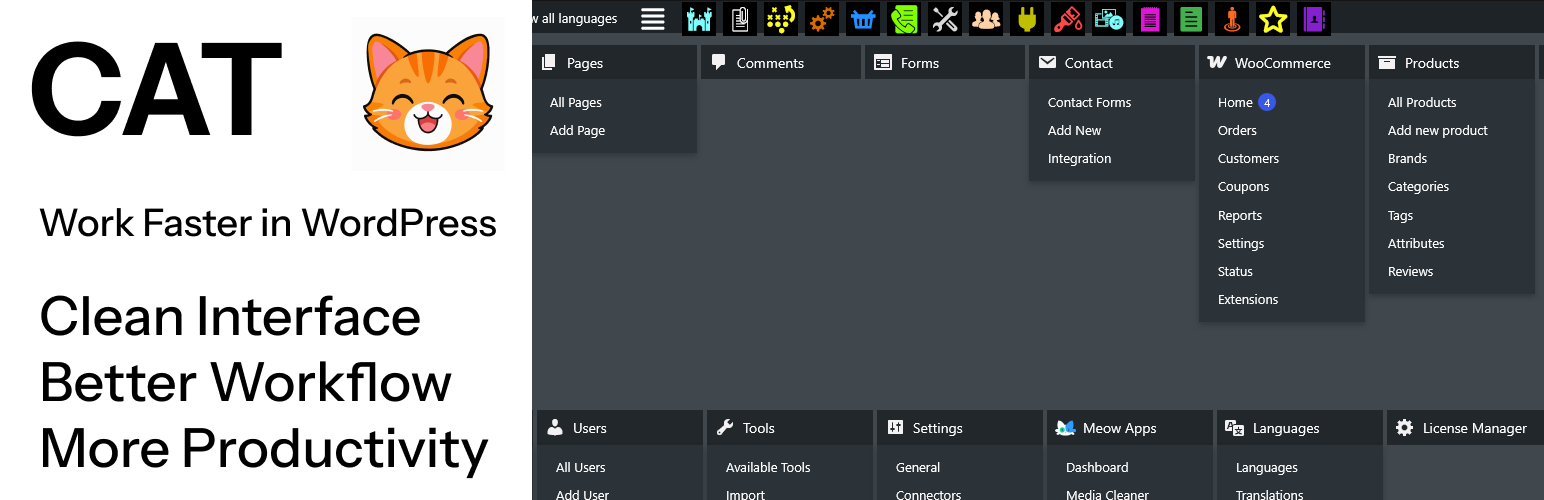
Task: Open Settings under WooCommerce
Action: [x=1241, y=243]
